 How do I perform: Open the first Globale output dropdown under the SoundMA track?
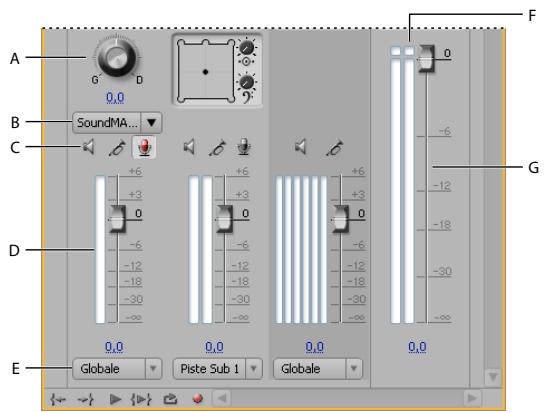point(117,369)
